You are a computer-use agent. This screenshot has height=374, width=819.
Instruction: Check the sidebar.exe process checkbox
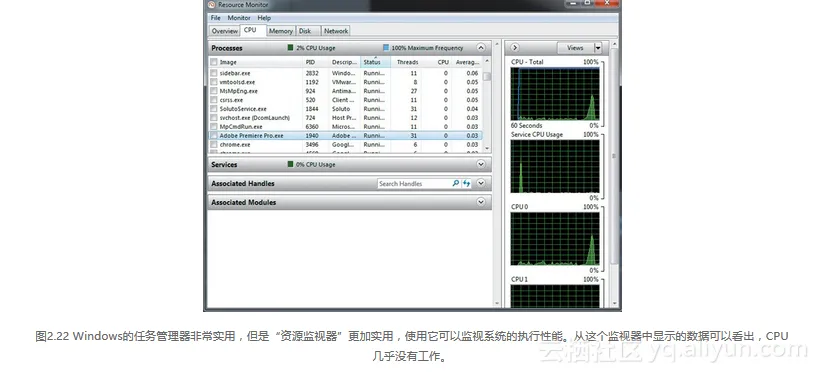click(x=214, y=73)
